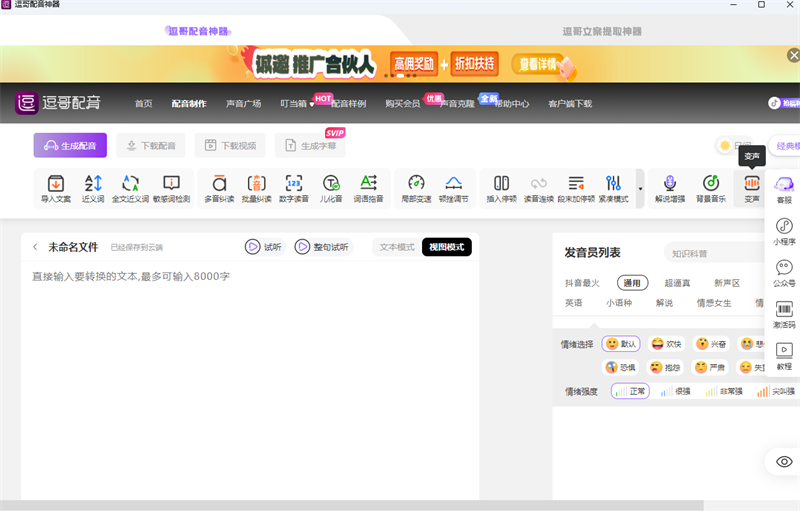
Task: Click the back chevron beside 未命名文件
Action: tap(35, 247)
